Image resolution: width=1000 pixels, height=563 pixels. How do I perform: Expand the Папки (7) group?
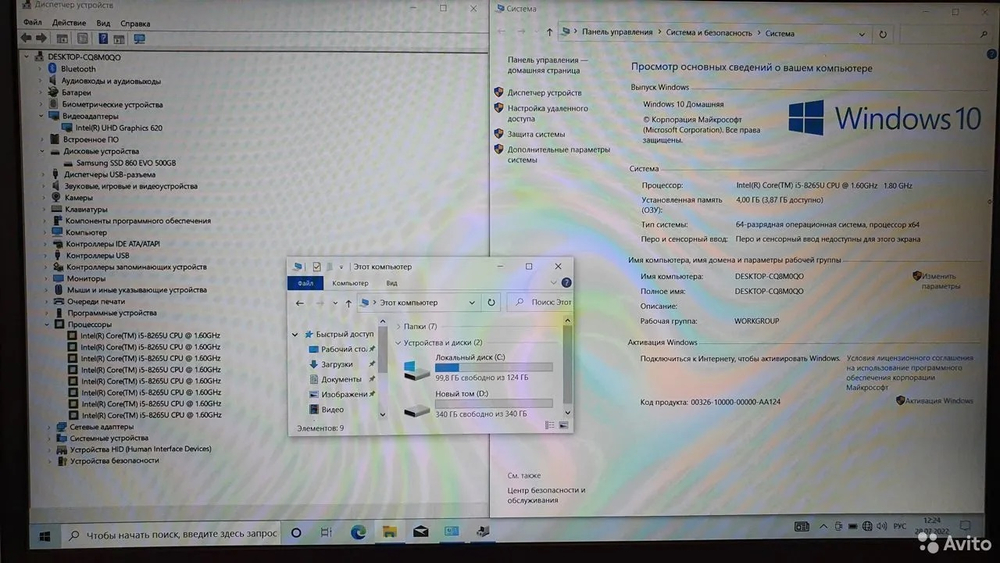click(399, 326)
